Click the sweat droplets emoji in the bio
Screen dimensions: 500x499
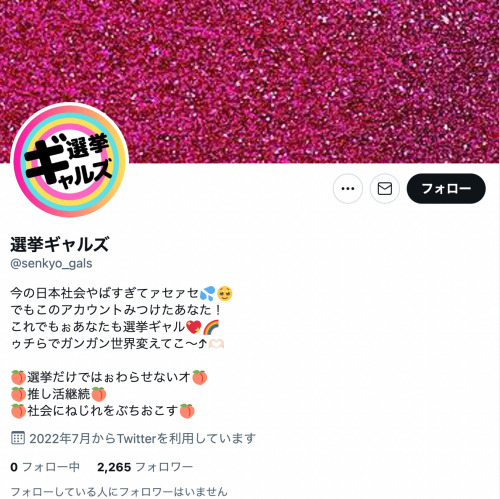coord(207,293)
